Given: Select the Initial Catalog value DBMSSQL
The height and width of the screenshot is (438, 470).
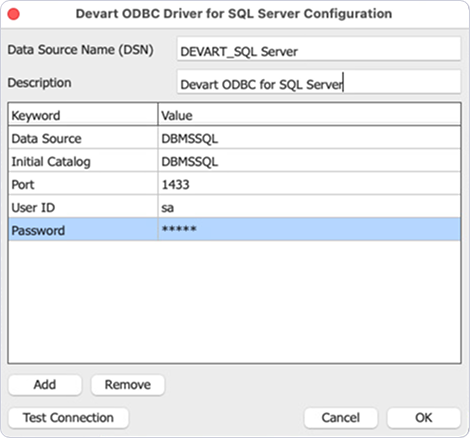Looking at the screenshot, I should (x=309, y=161).
